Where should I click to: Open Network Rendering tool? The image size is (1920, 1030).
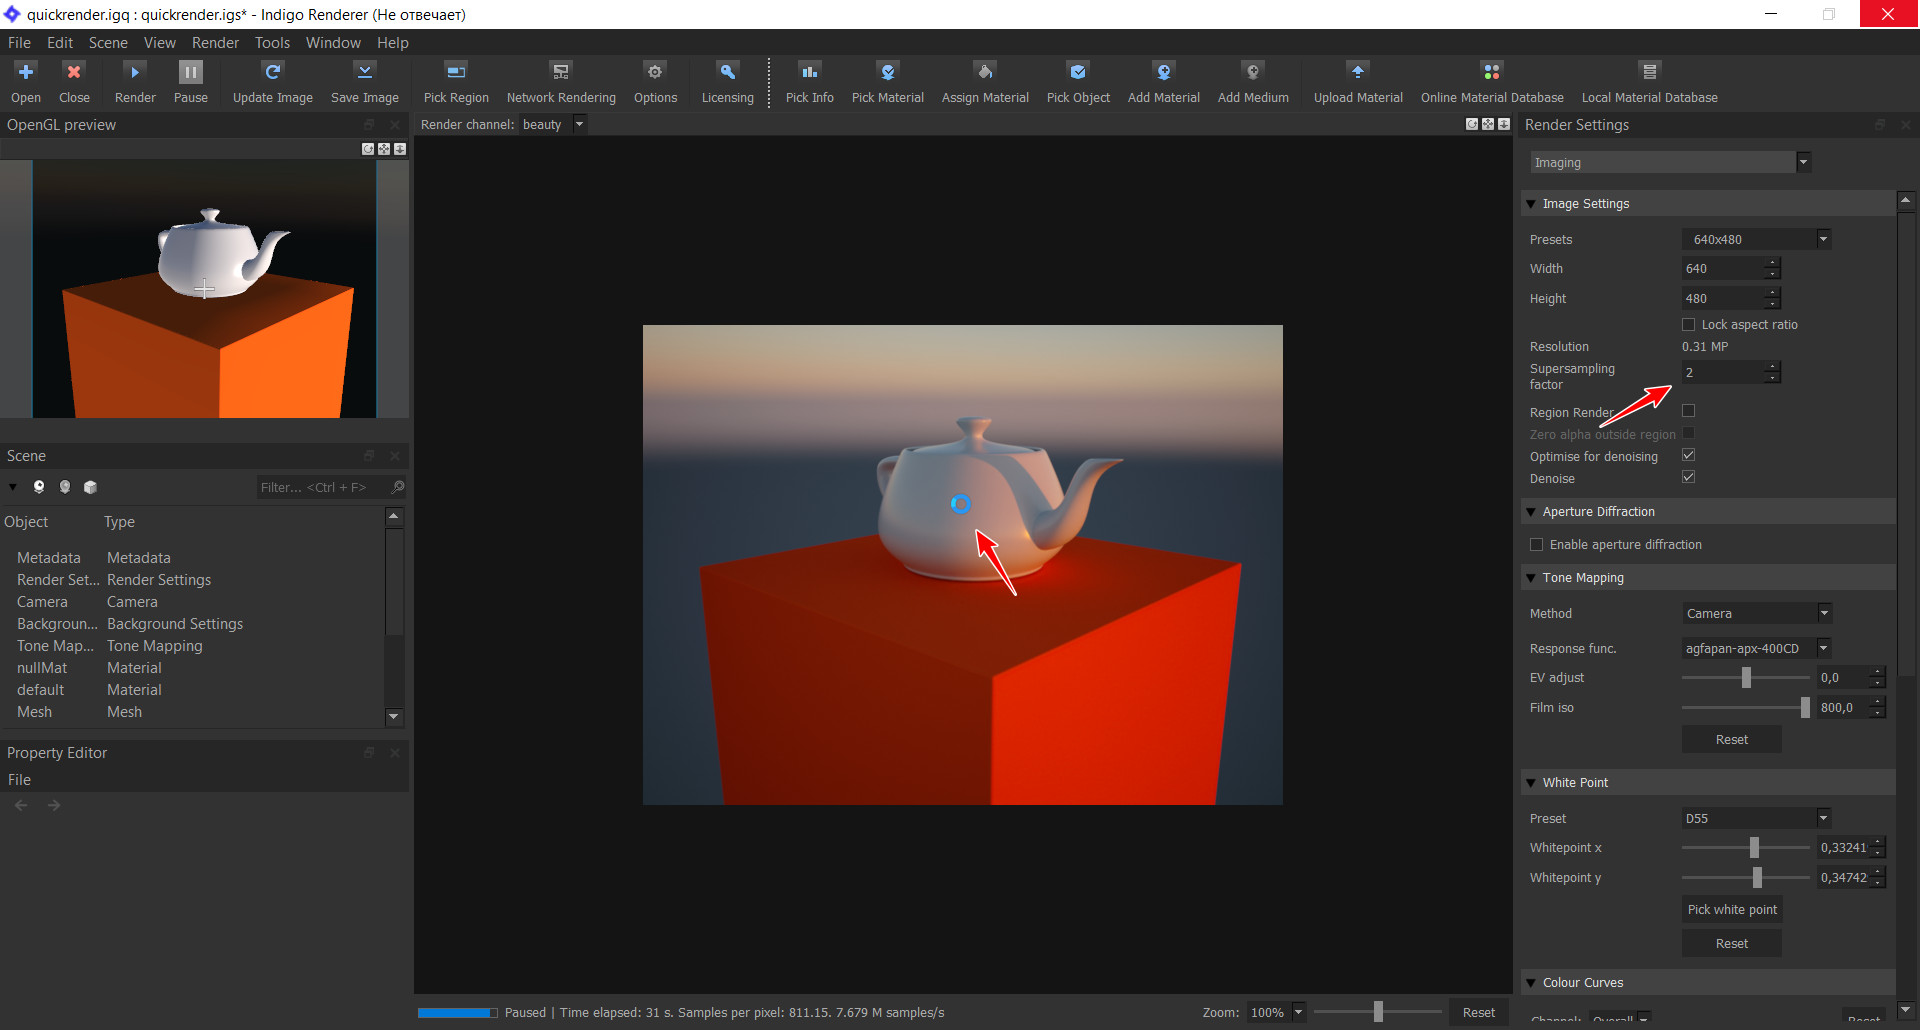point(560,72)
